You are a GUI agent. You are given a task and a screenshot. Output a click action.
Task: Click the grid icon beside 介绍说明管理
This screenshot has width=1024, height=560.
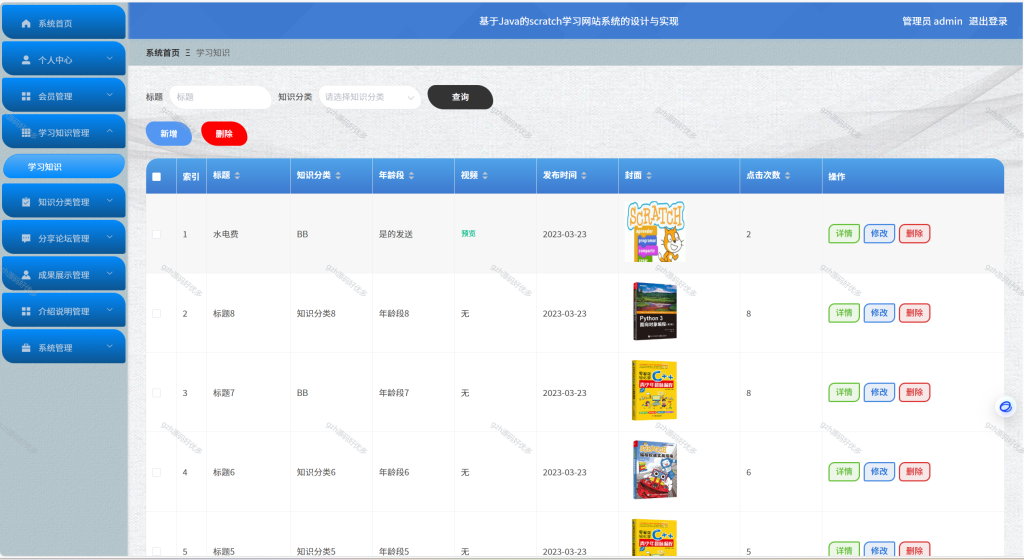click(26, 312)
